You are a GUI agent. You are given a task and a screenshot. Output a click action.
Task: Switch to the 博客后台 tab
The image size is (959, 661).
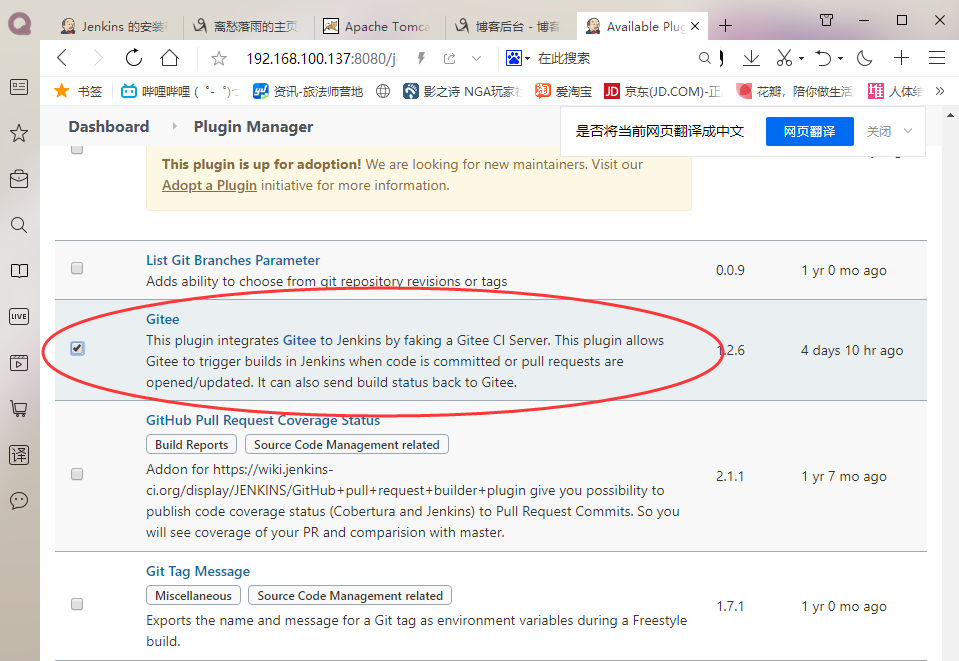click(508, 26)
